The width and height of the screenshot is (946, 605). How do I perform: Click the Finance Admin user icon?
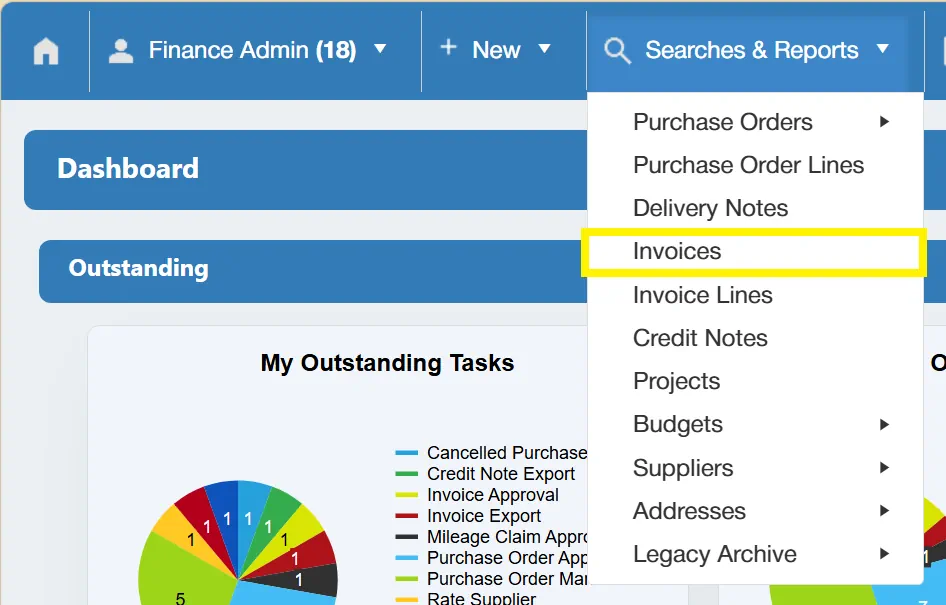(x=121, y=51)
